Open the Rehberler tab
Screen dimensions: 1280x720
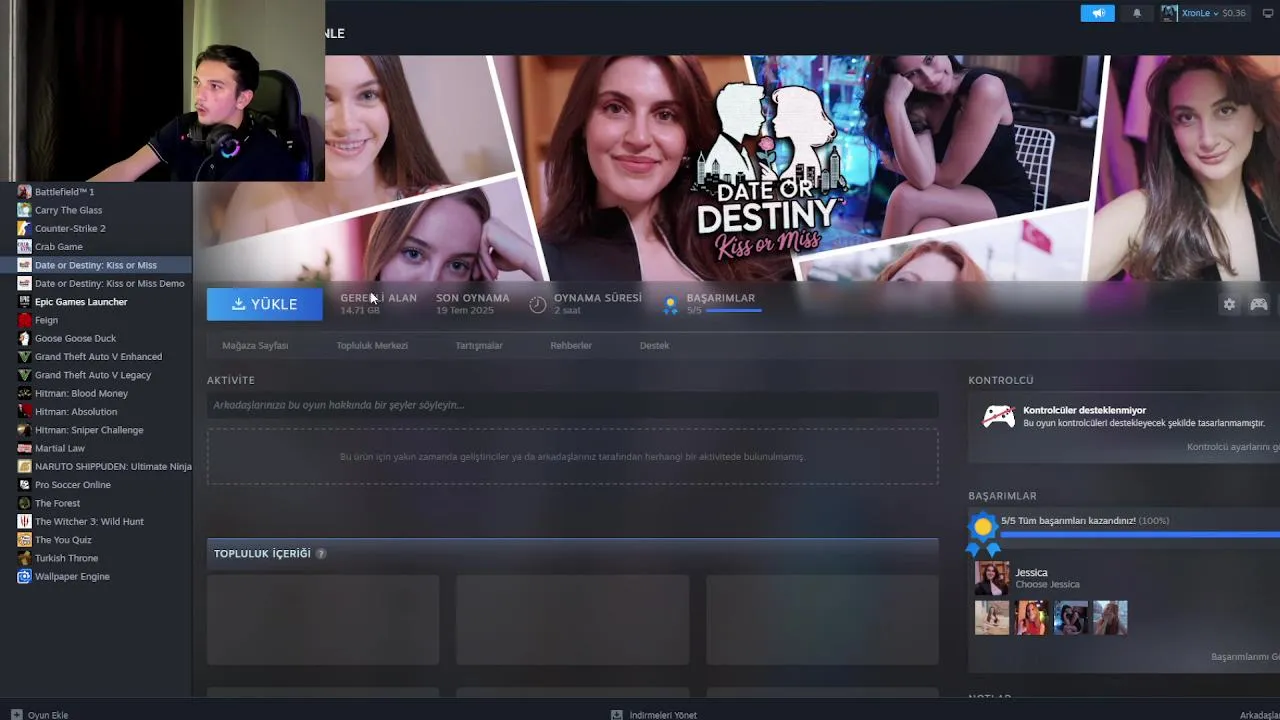571,345
